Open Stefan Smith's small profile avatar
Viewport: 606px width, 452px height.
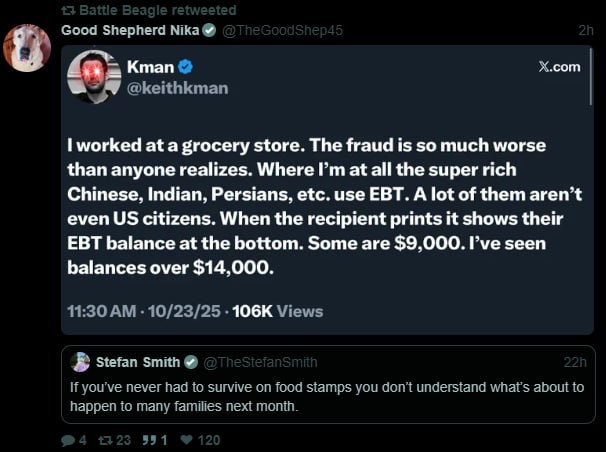coord(81,362)
